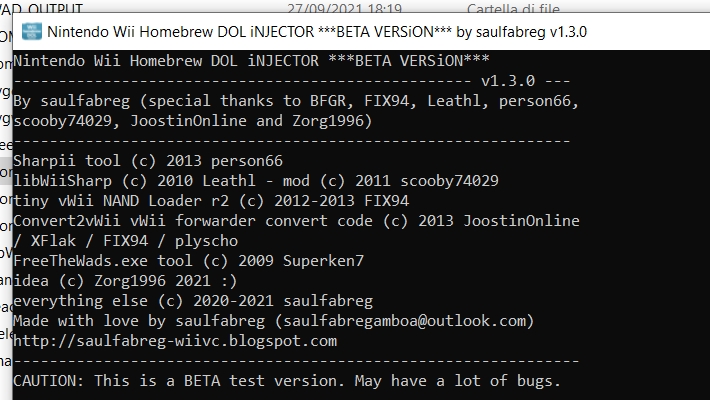The width and height of the screenshot is (710, 400).
Task: Click the 'Sharpii tool (c) 2013 person66' line
Action: point(148,161)
